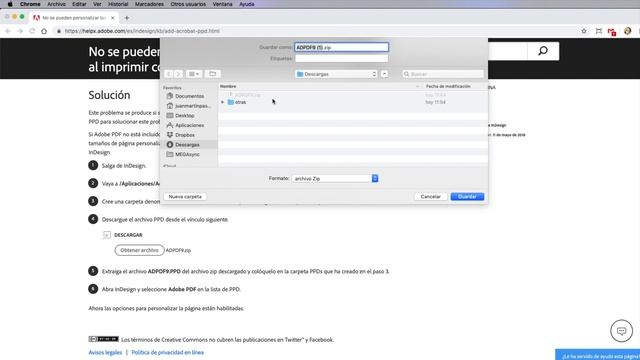Click the Obtener archivo button
640x360 pixels.
(x=139, y=250)
